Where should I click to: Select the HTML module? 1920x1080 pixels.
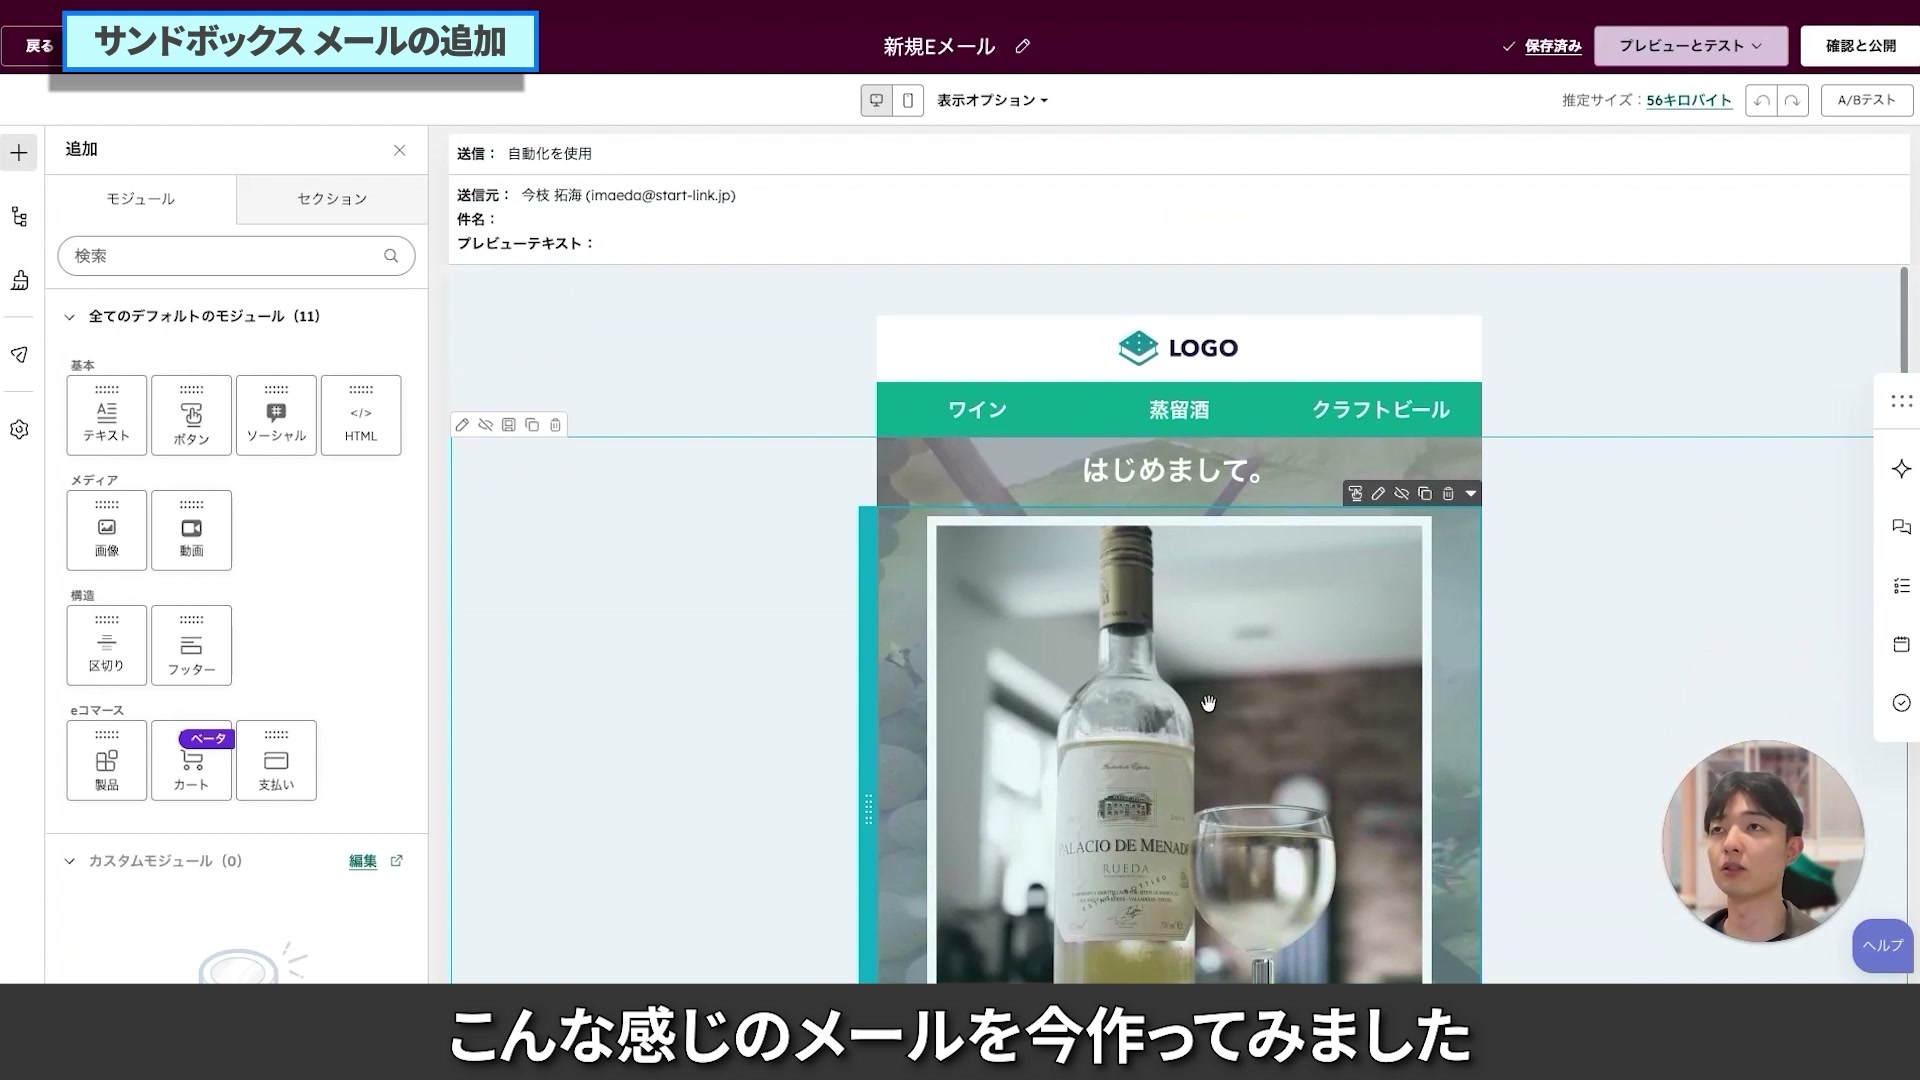pos(360,415)
